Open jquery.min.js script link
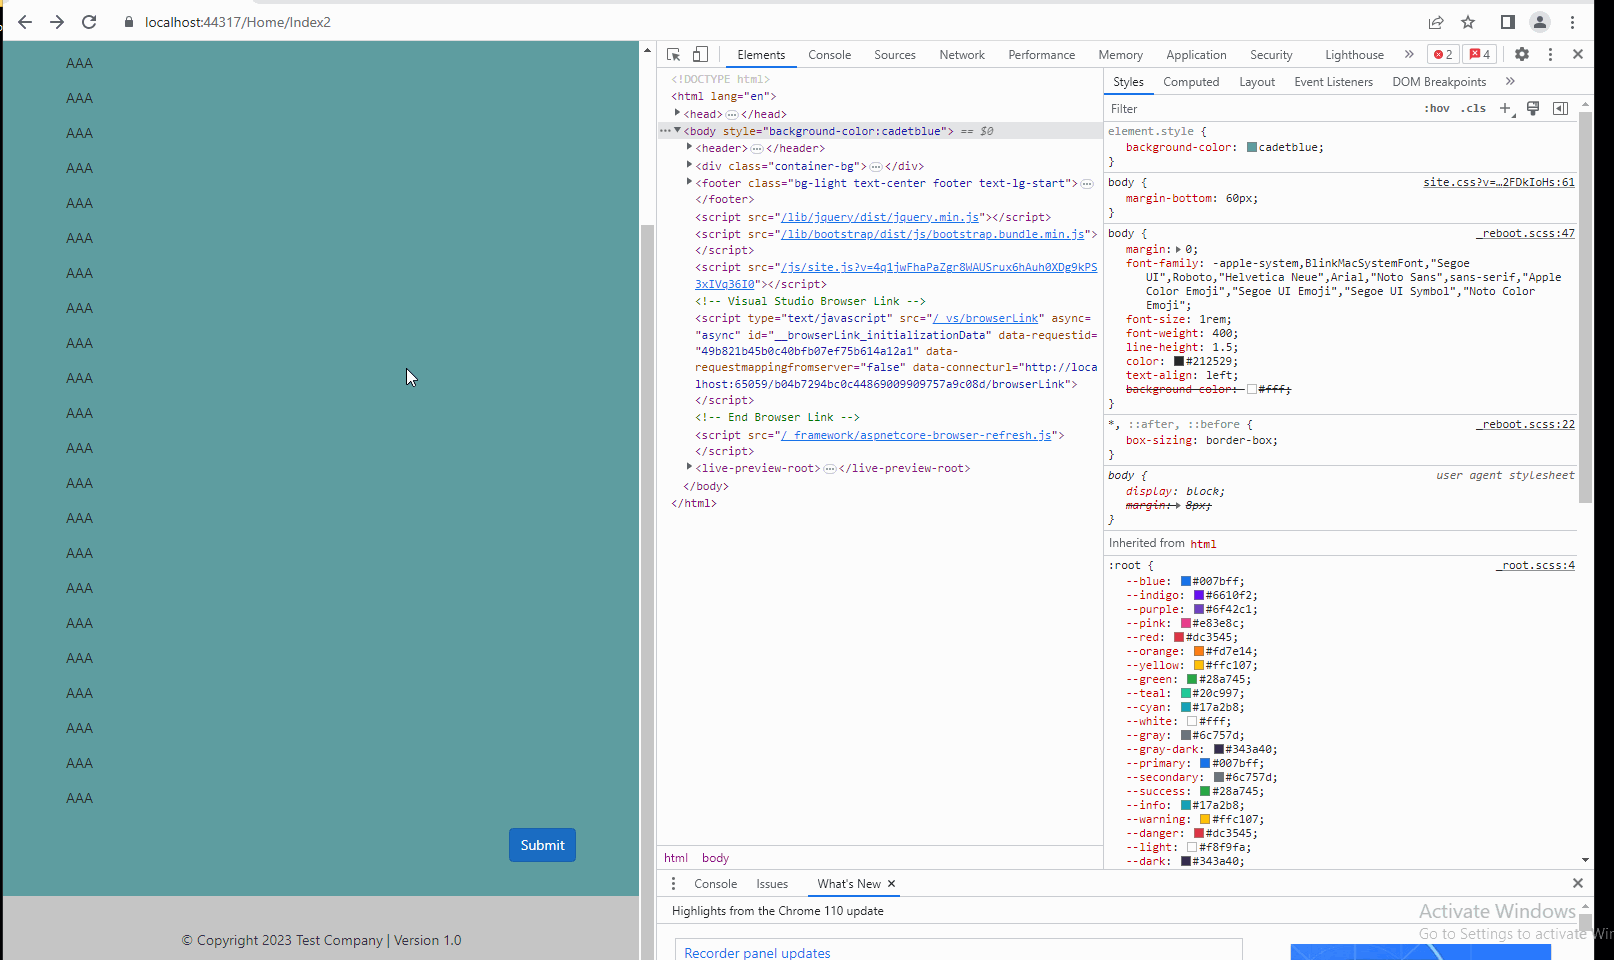The height and width of the screenshot is (960, 1614). [x=879, y=217]
